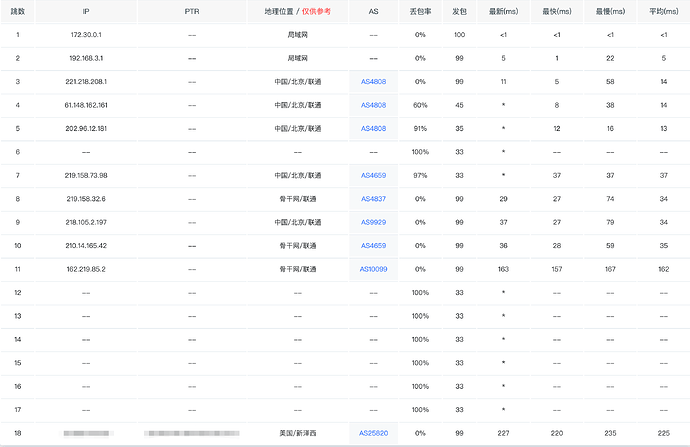This screenshot has width=690, height=447.
Task: Click 中国/北京/联通 in the 221.218.208.1 row
Action: click(x=297, y=82)
